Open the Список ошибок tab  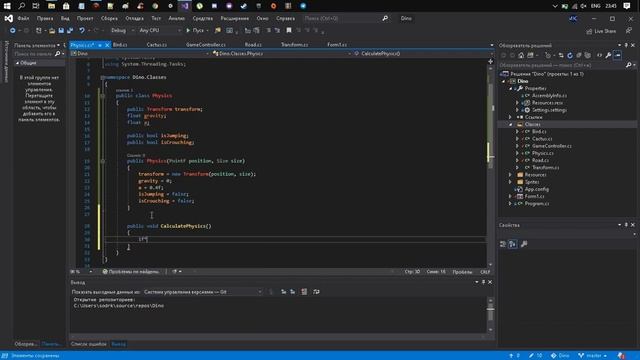pyautogui.click(x=89, y=344)
